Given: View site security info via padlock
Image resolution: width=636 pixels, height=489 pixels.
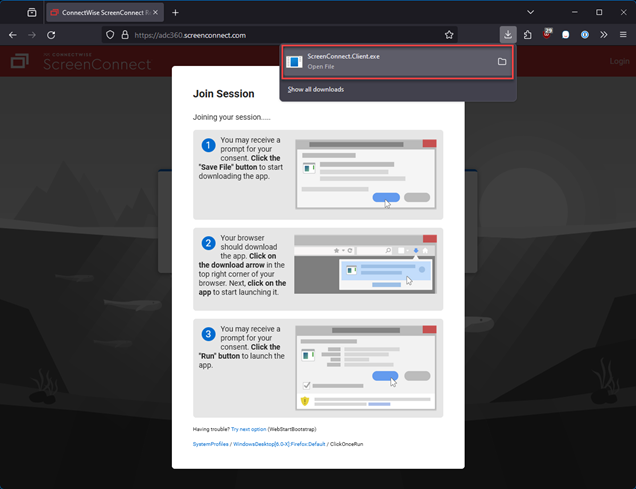Looking at the screenshot, I should pos(125,35).
